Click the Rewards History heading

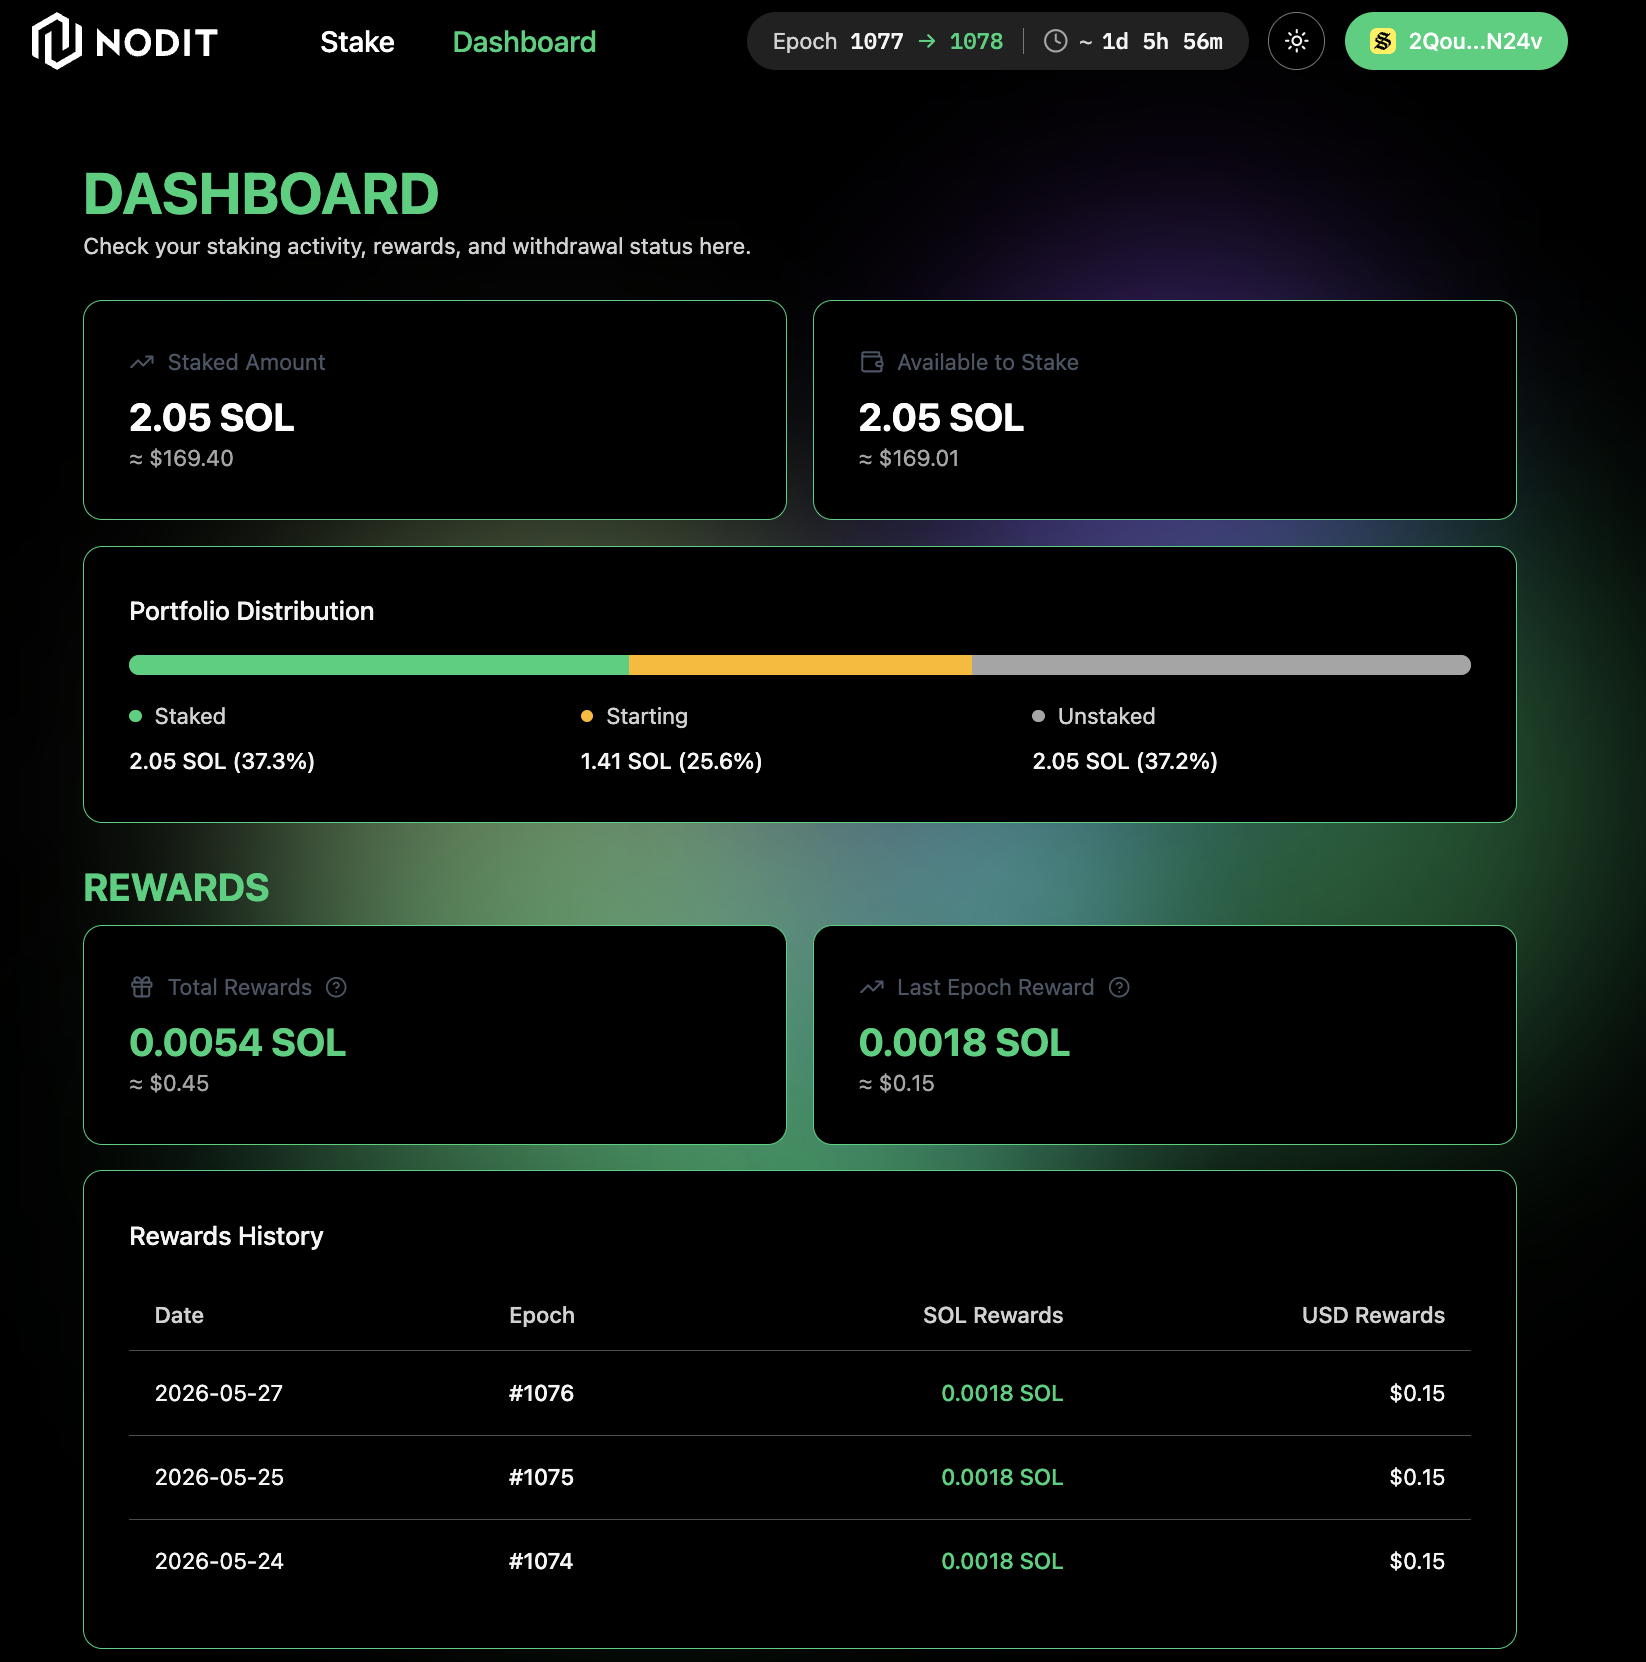pyautogui.click(x=226, y=1236)
